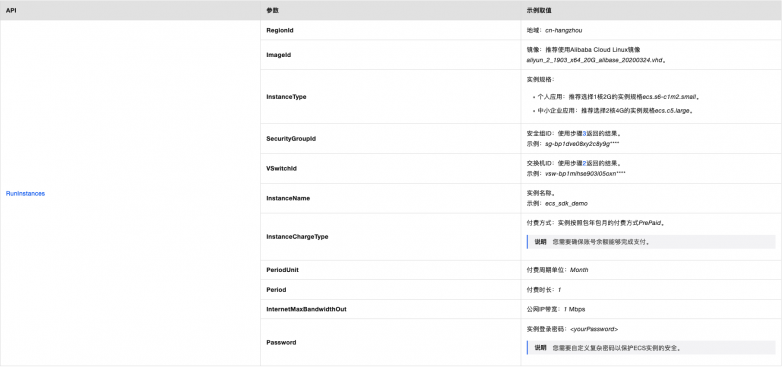Click the PrePaid payment method text

[x=597, y=223]
